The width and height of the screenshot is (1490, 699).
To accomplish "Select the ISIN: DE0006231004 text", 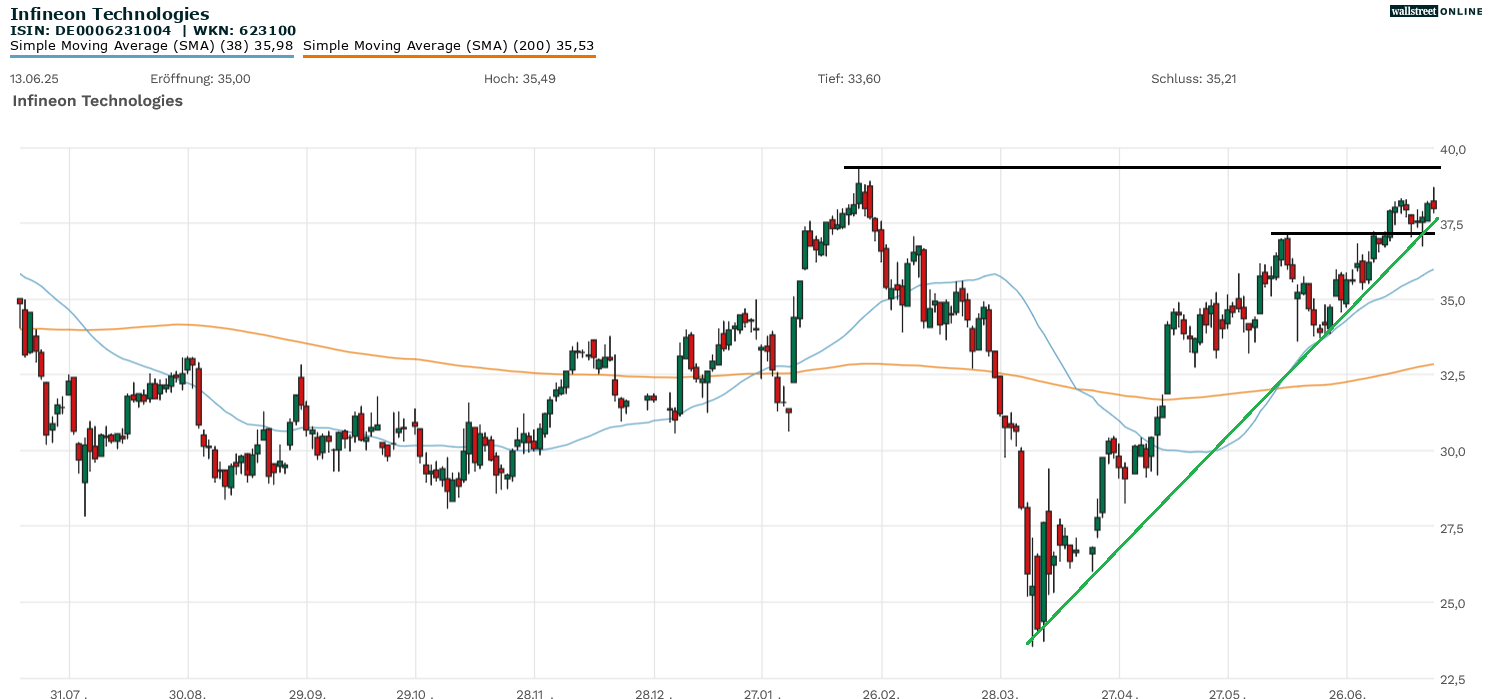I will point(92,31).
